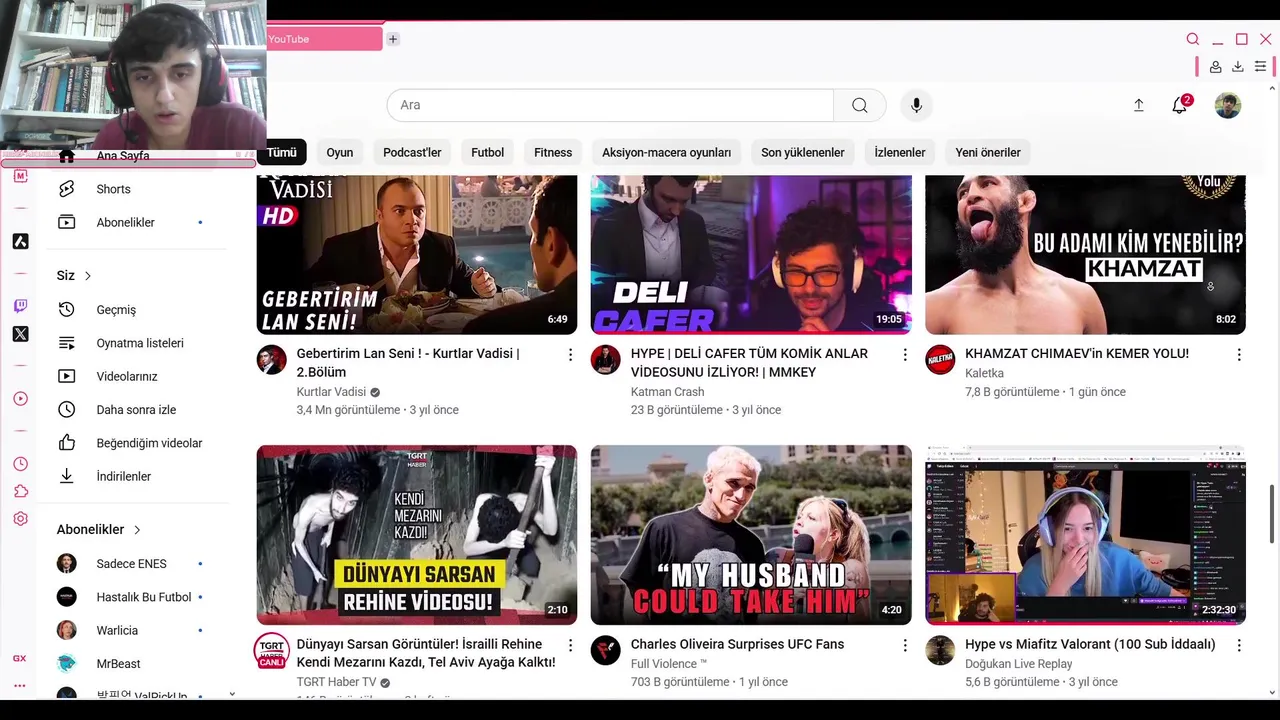
Task: Click the search magnifier button
Action: tap(860, 105)
